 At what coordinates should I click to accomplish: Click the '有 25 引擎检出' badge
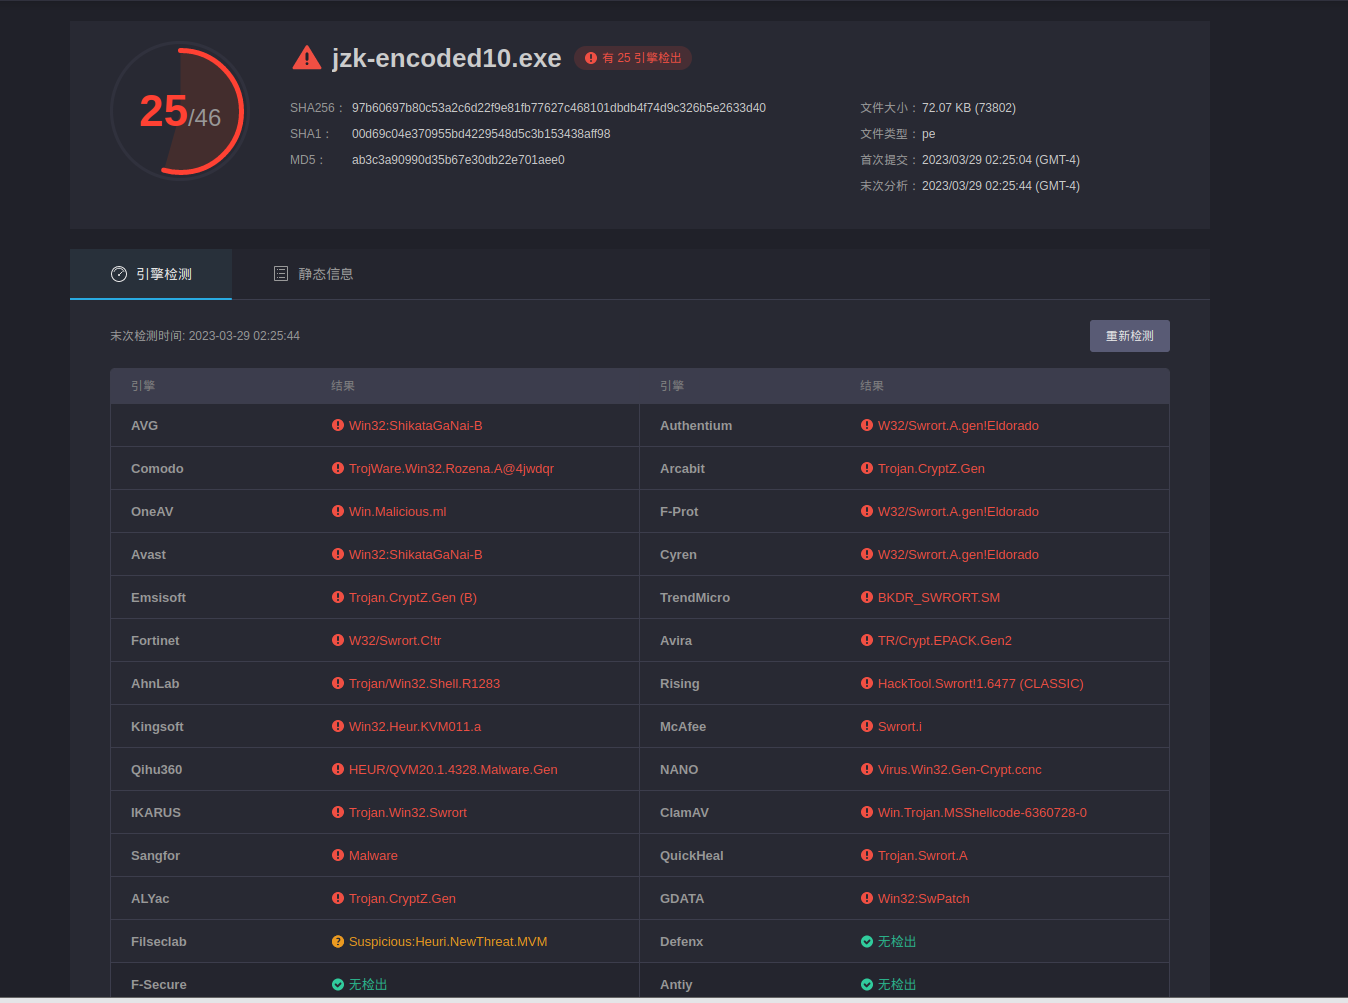pos(633,58)
